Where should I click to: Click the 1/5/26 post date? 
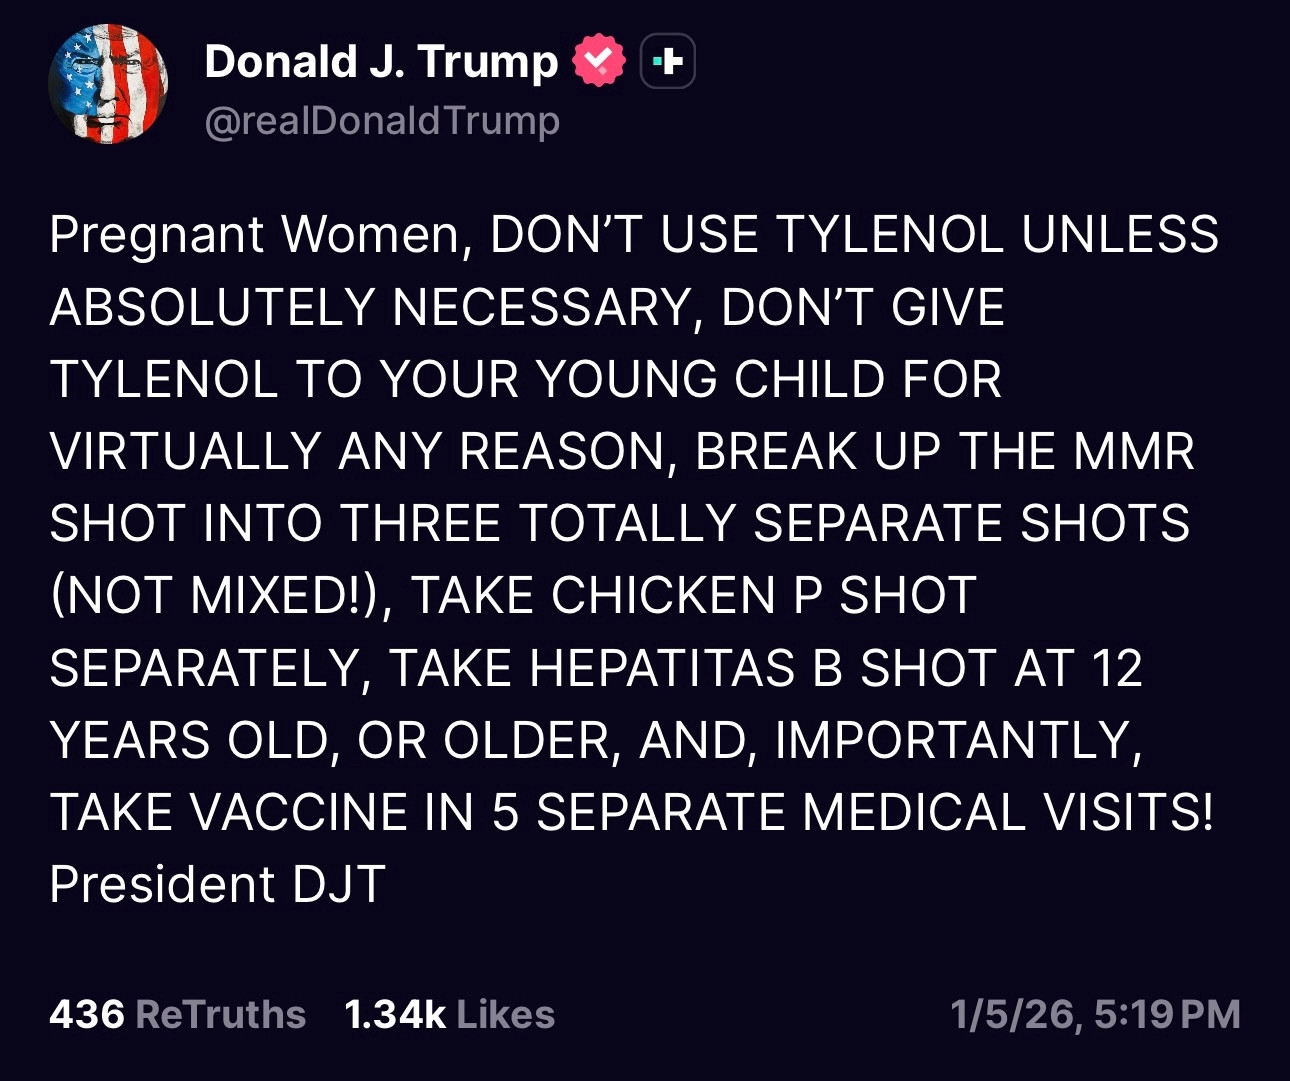click(1013, 1014)
